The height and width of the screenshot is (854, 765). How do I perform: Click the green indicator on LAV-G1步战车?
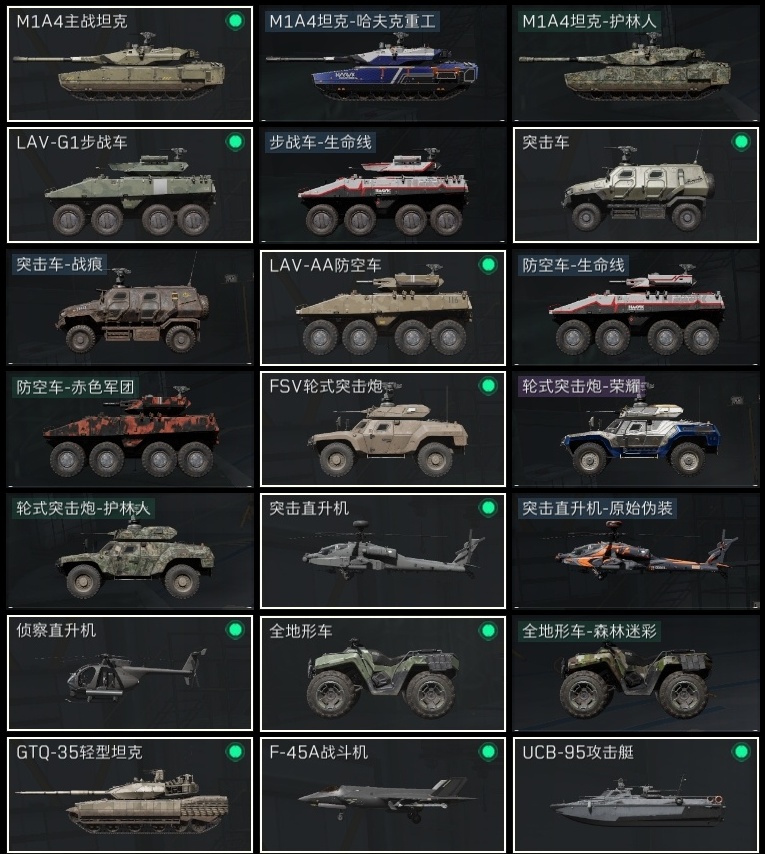(235, 142)
